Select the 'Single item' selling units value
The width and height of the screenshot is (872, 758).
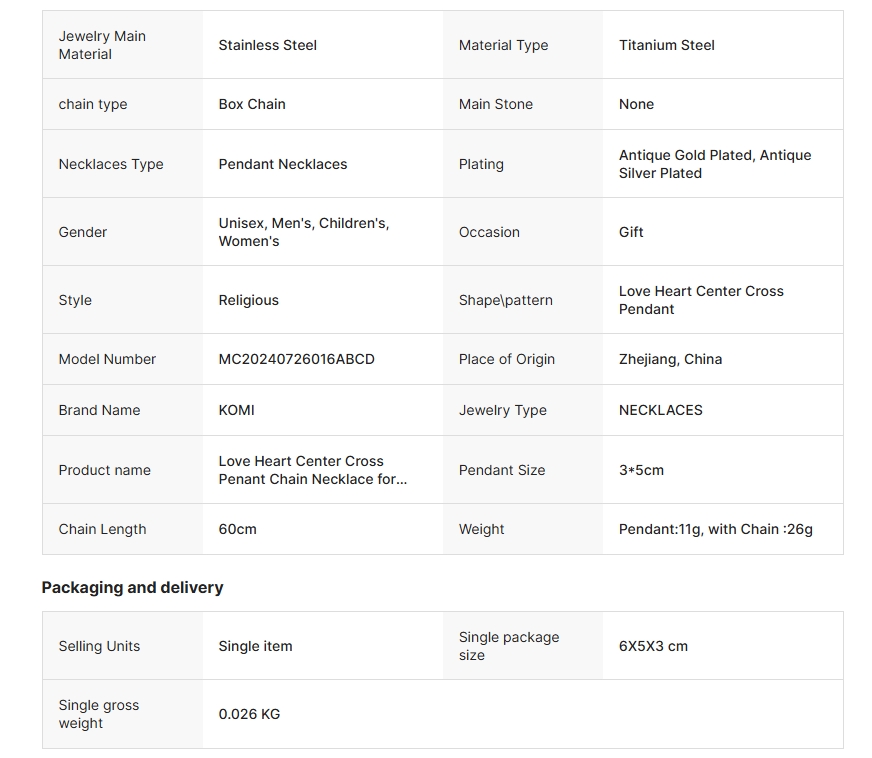(255, 646)
